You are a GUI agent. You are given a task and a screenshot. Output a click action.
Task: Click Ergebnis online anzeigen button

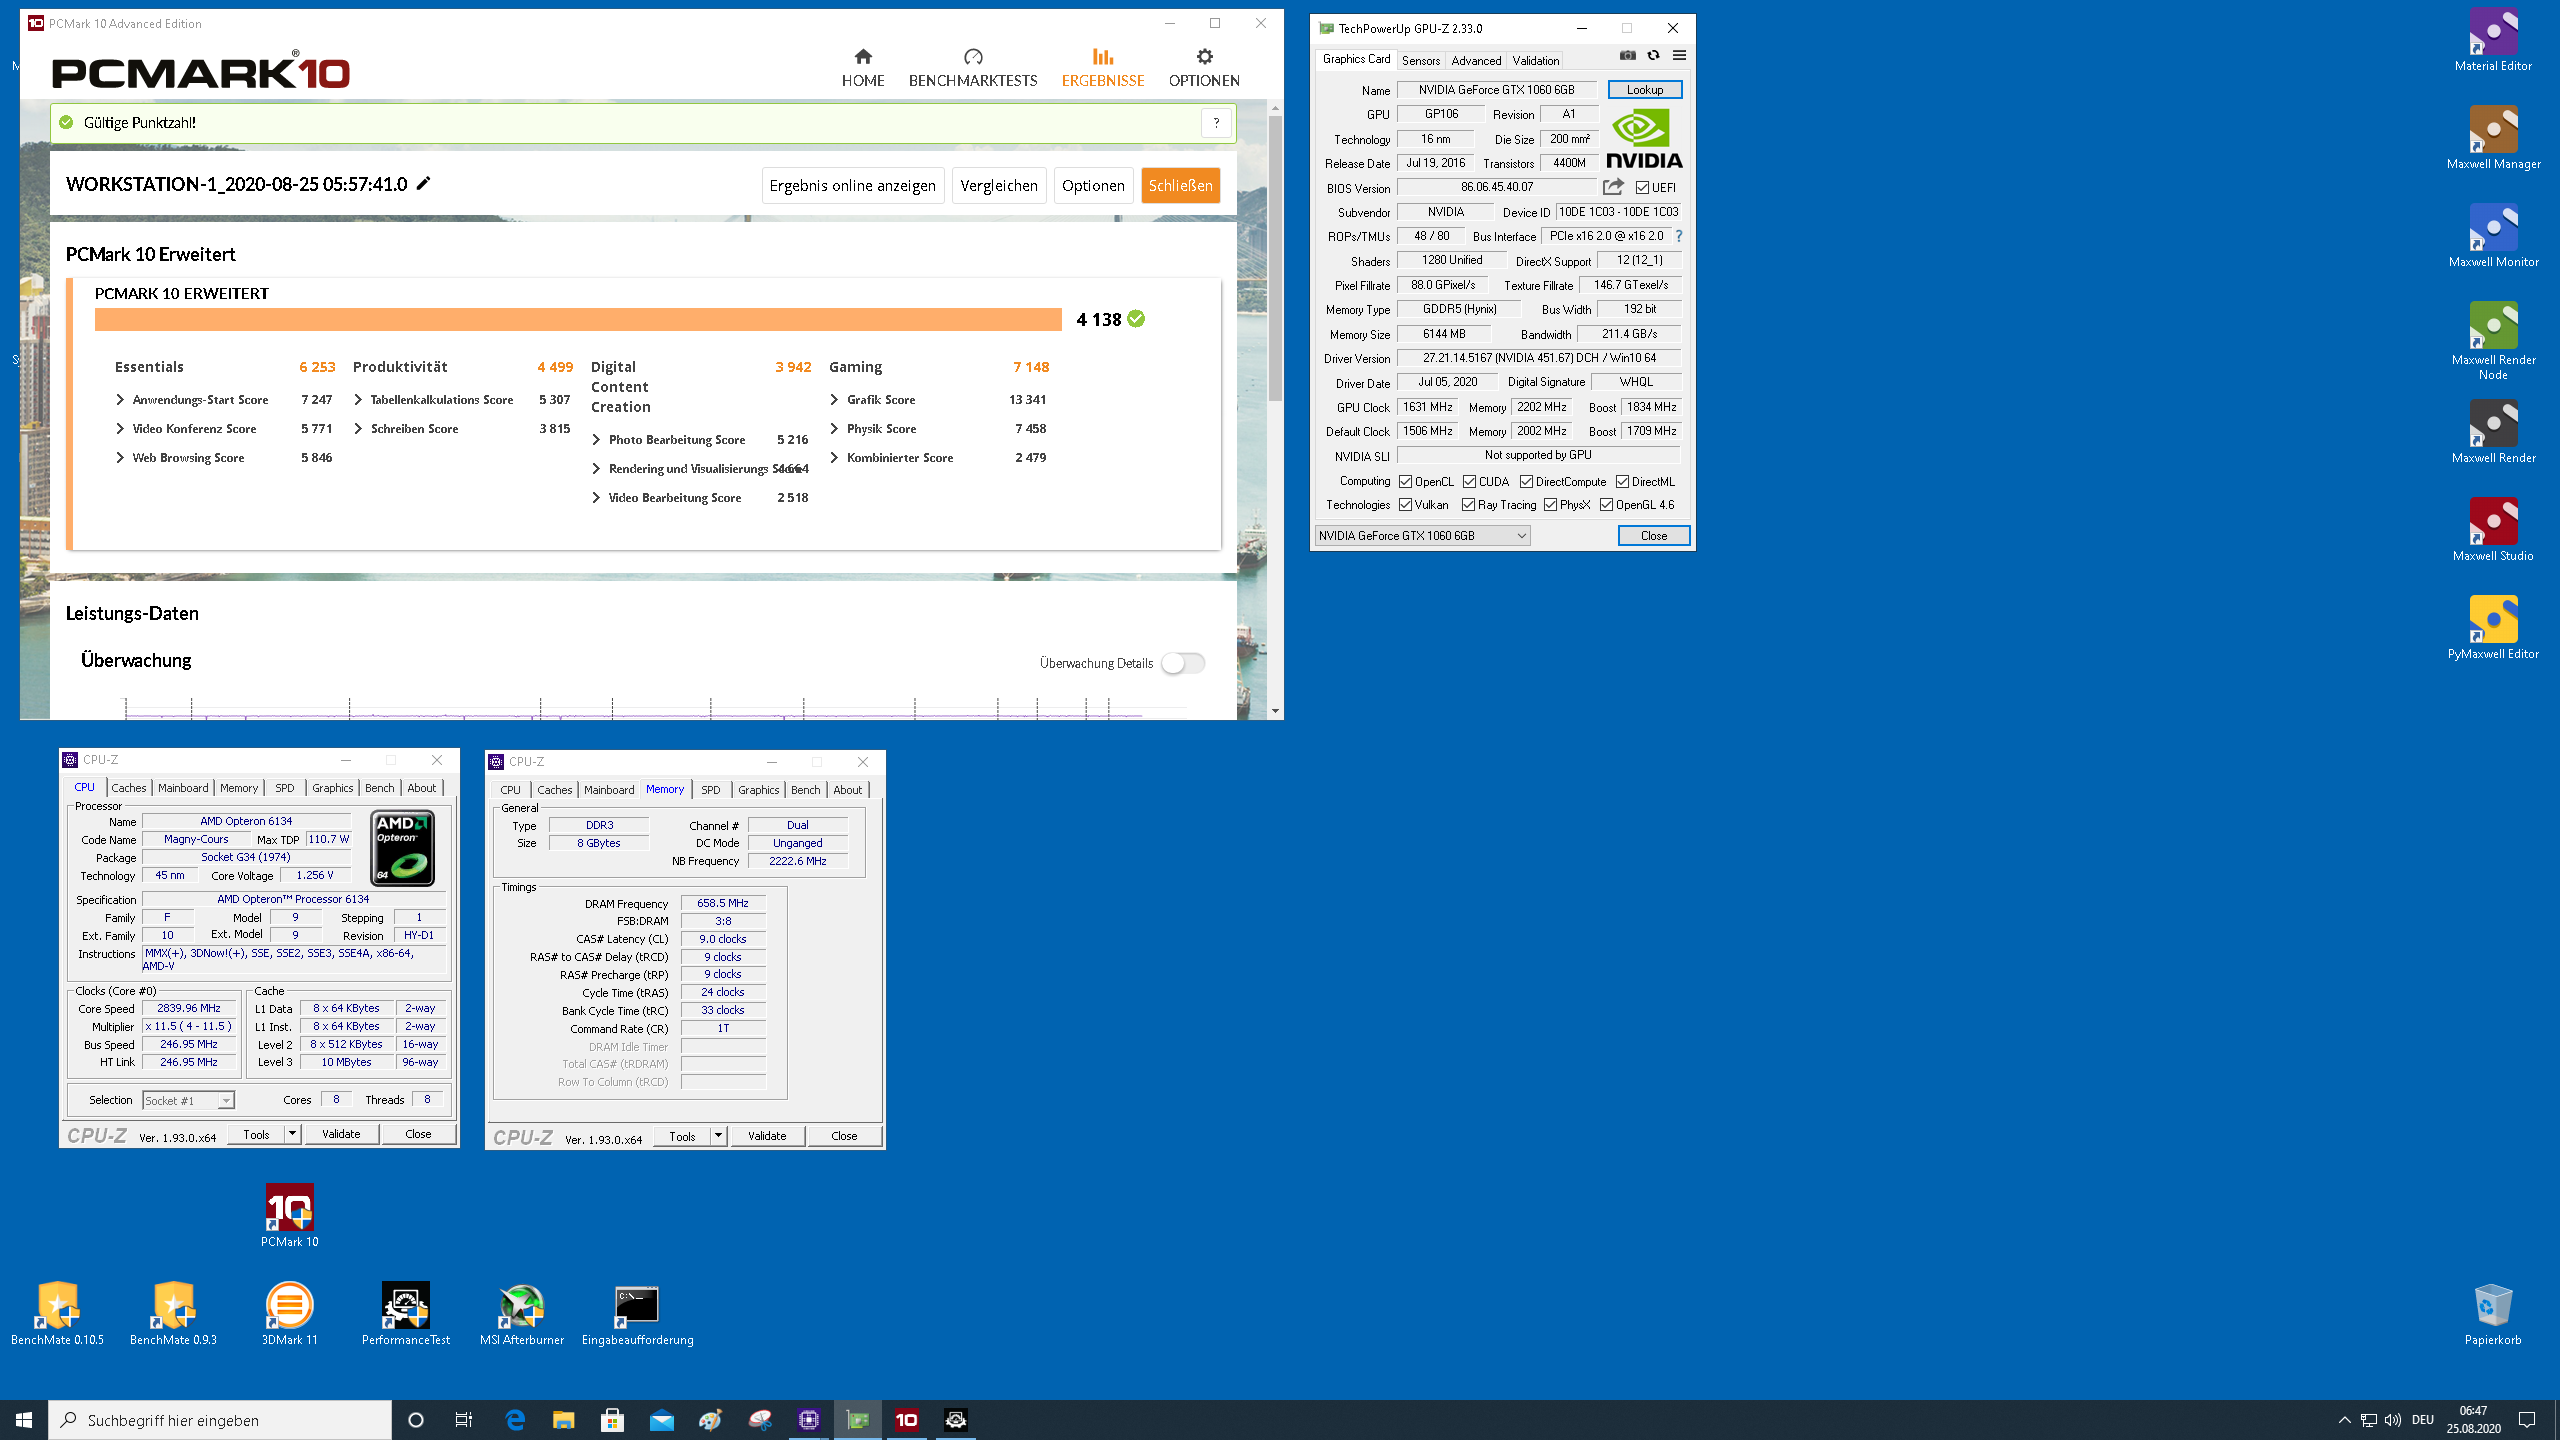[x=852, y=185]
